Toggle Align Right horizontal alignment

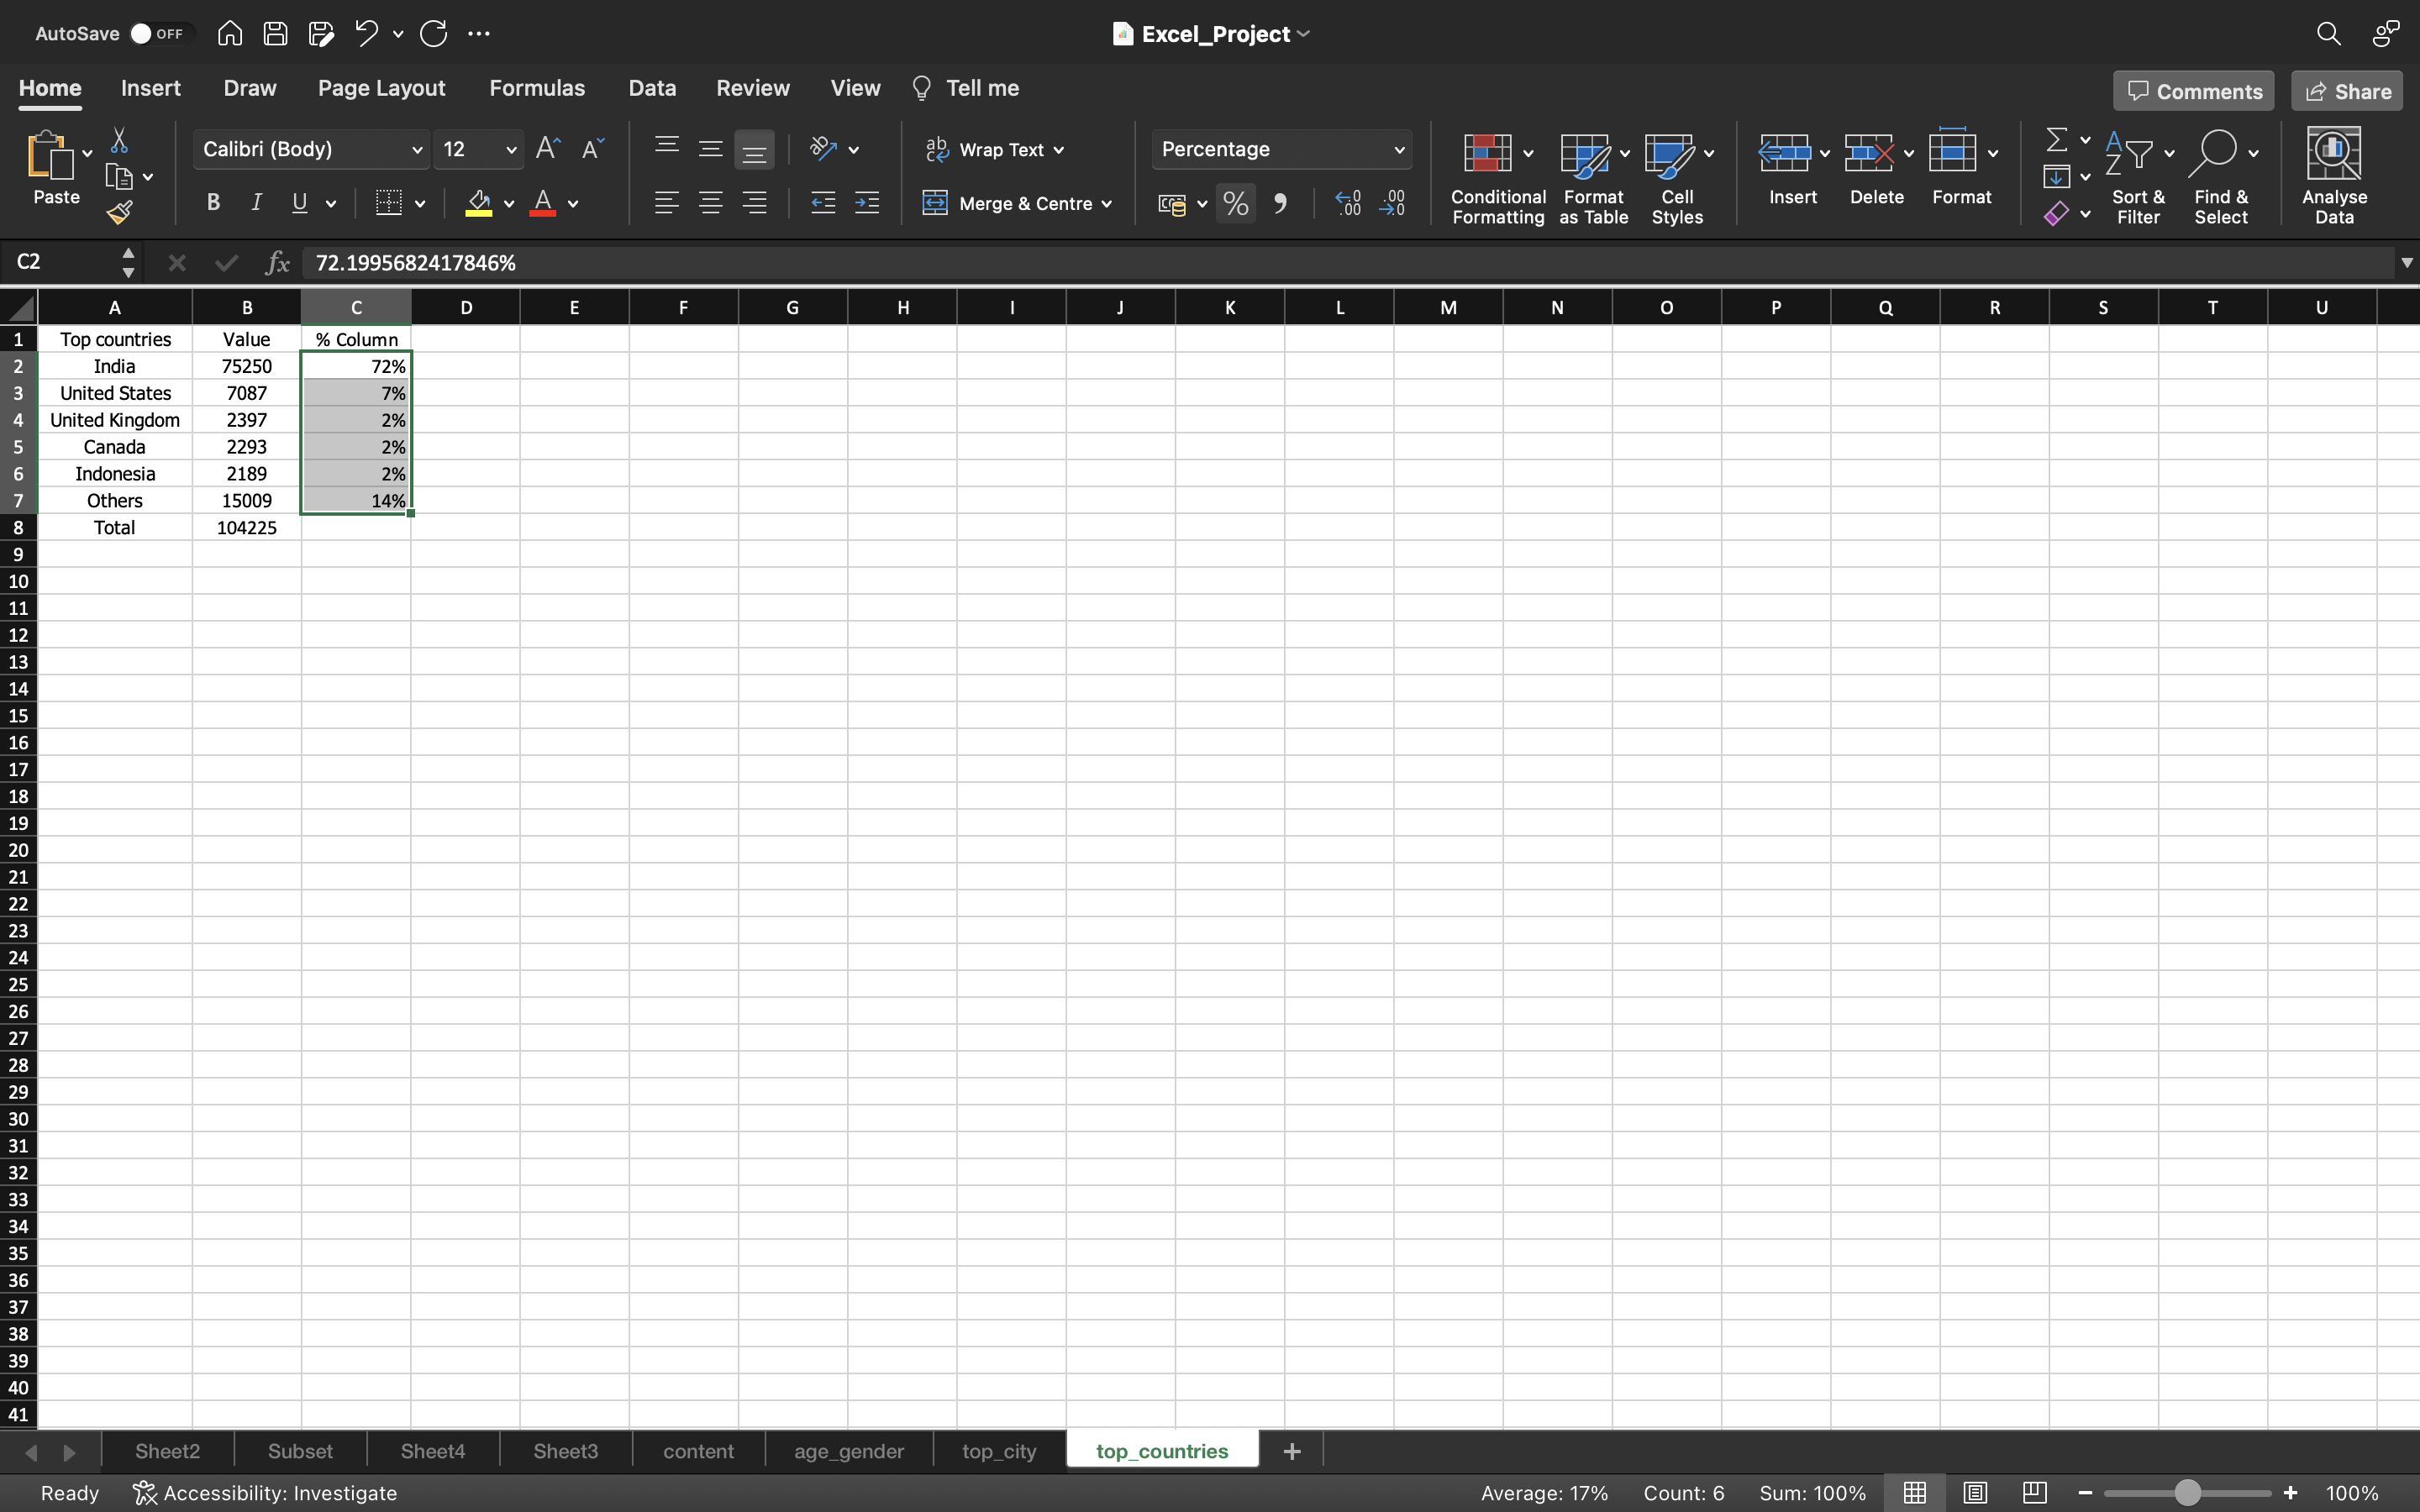(754, 204)
